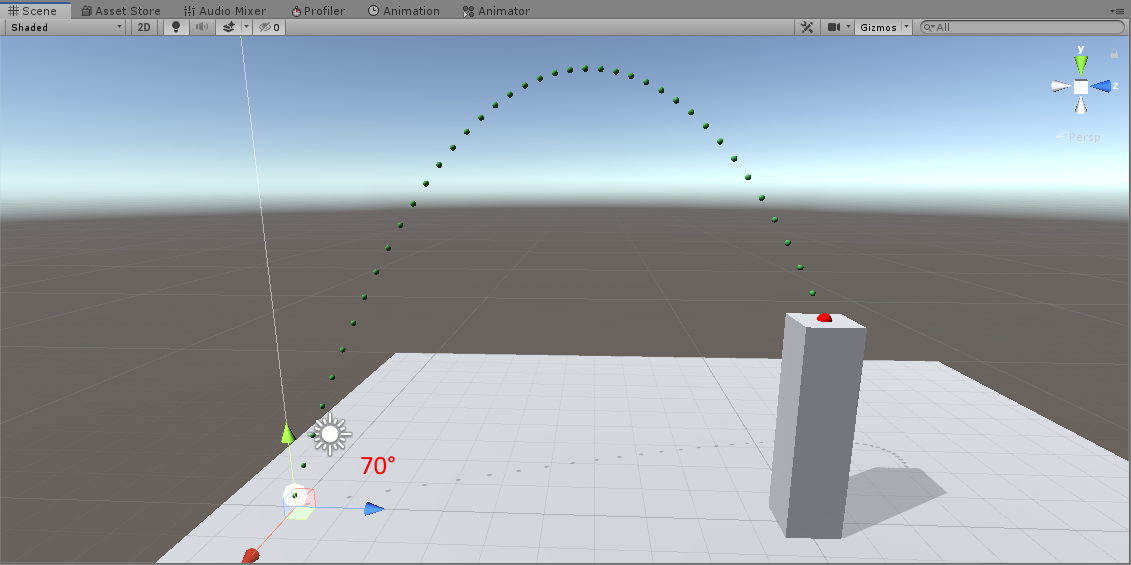Toggle scene lighting lightbulb
1131x565 pixels.
pyautogui.click(x=175, y=27)
